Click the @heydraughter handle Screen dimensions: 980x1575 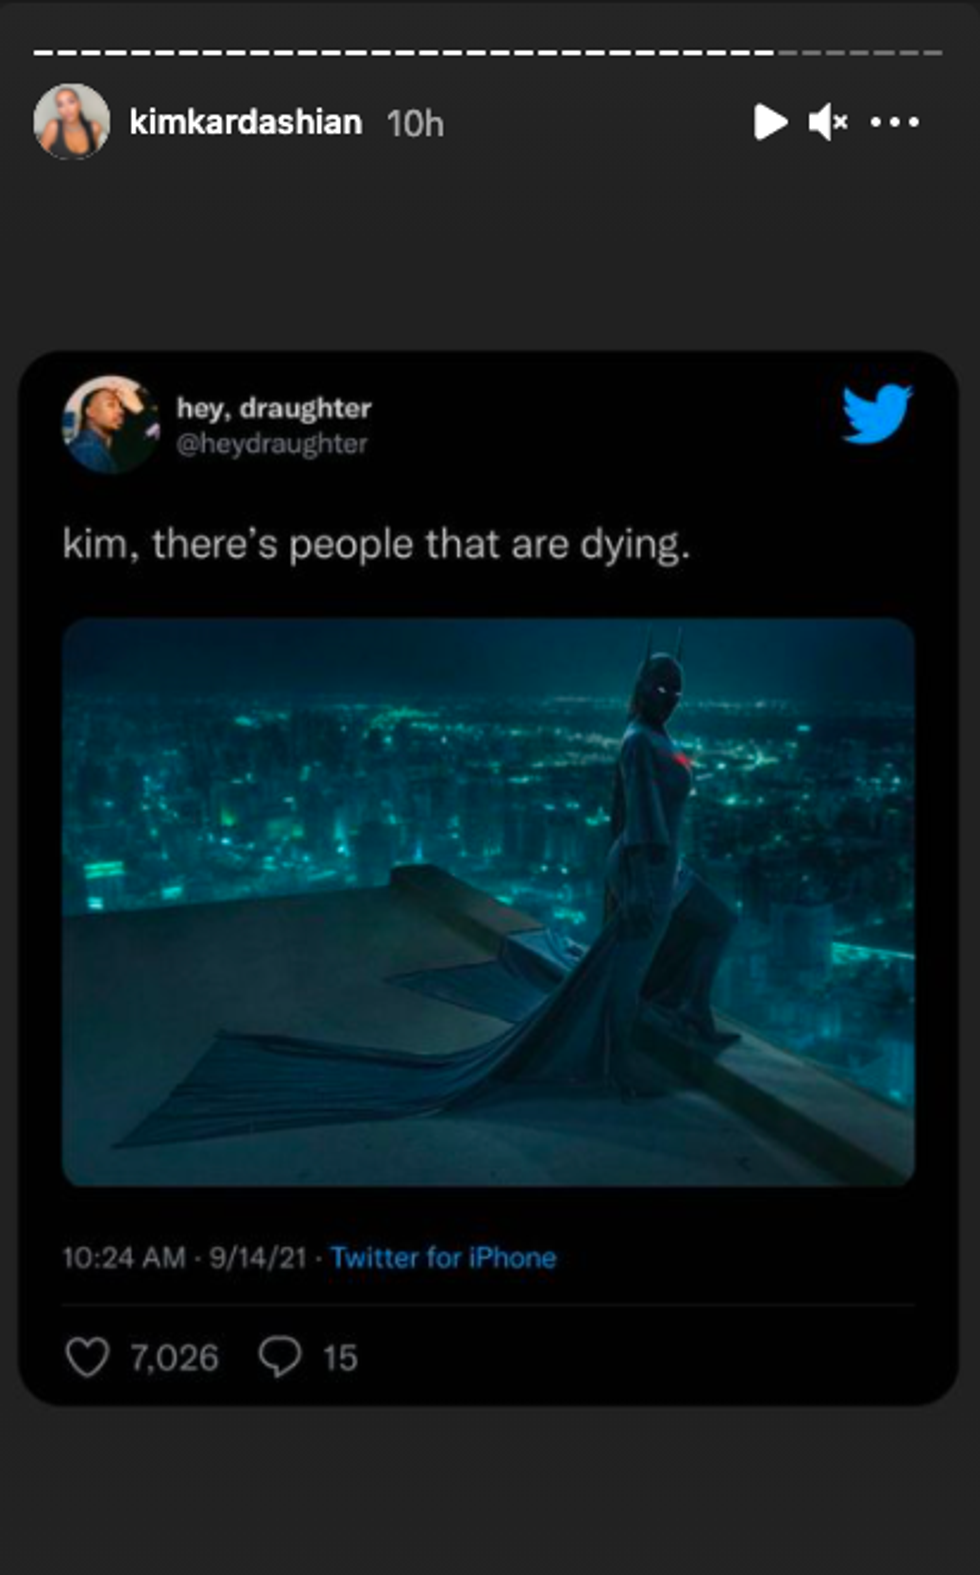[271, 444]
